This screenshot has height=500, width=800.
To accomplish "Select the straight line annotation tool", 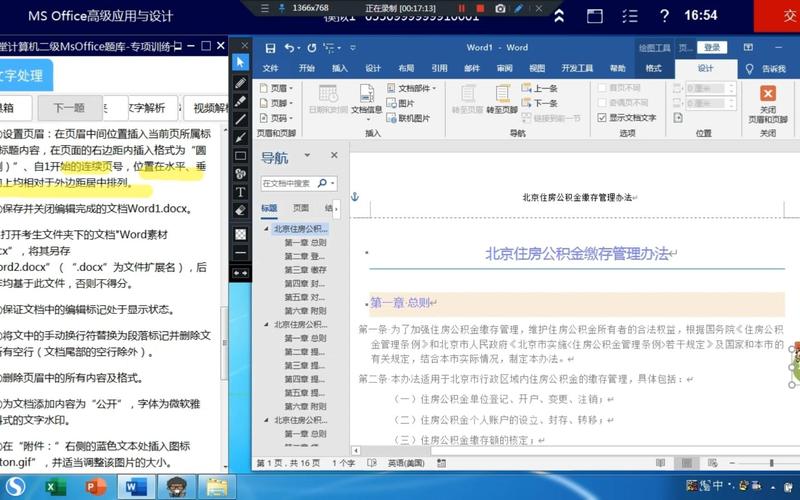I will pyautogui.click(x=240, y=119).
